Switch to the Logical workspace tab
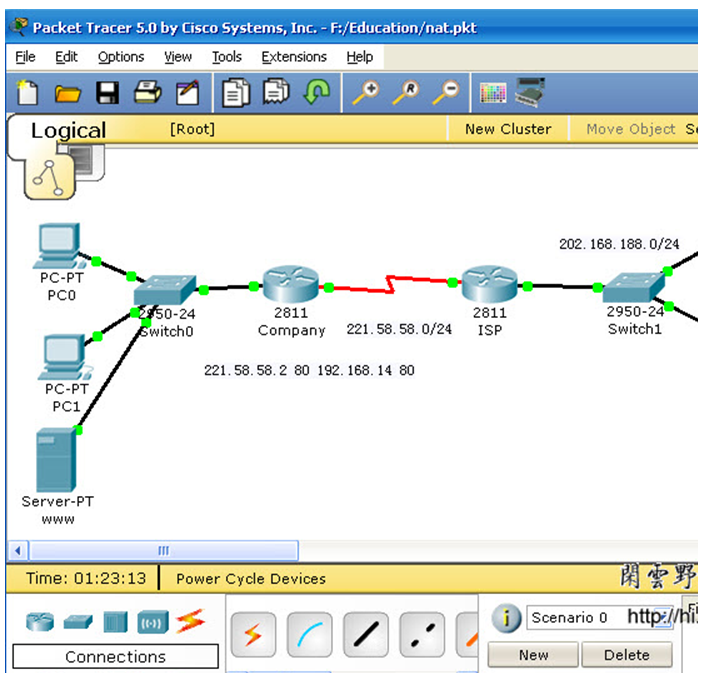 [68, 131]
